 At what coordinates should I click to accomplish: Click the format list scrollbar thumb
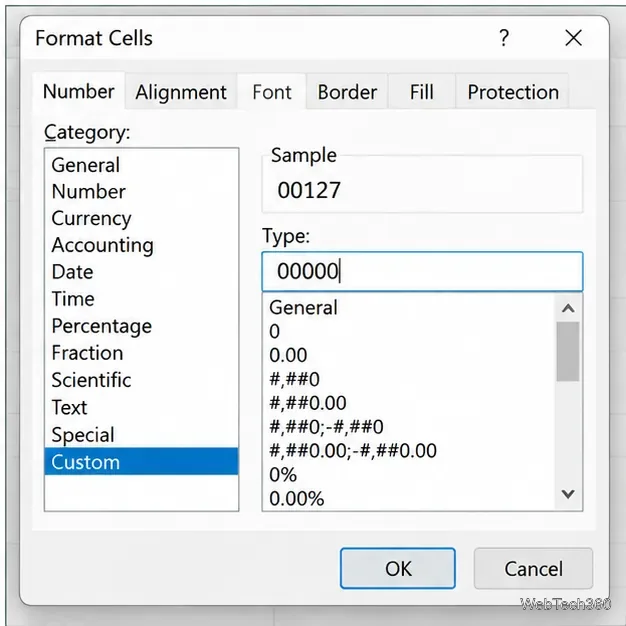568,351
